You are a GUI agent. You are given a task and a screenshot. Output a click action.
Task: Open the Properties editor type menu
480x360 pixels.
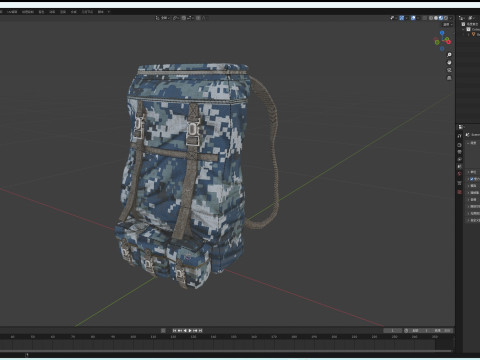[x=461, y=127]
